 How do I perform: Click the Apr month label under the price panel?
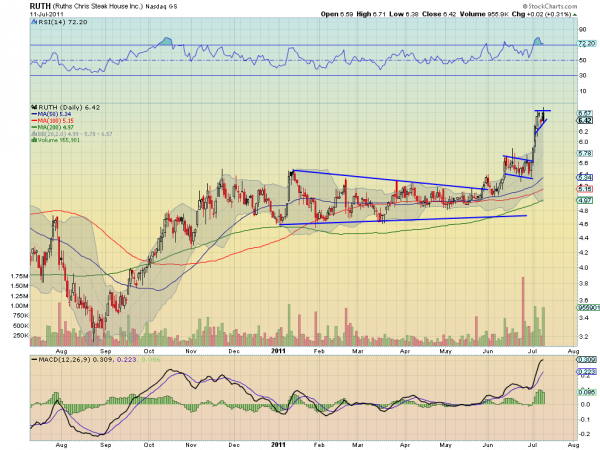coord(405,351)
